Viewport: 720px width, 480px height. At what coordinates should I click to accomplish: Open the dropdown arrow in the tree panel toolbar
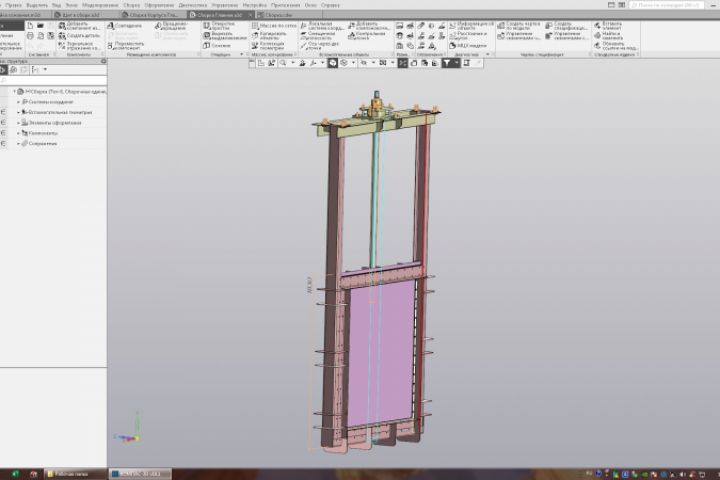[x=45, y=70]
